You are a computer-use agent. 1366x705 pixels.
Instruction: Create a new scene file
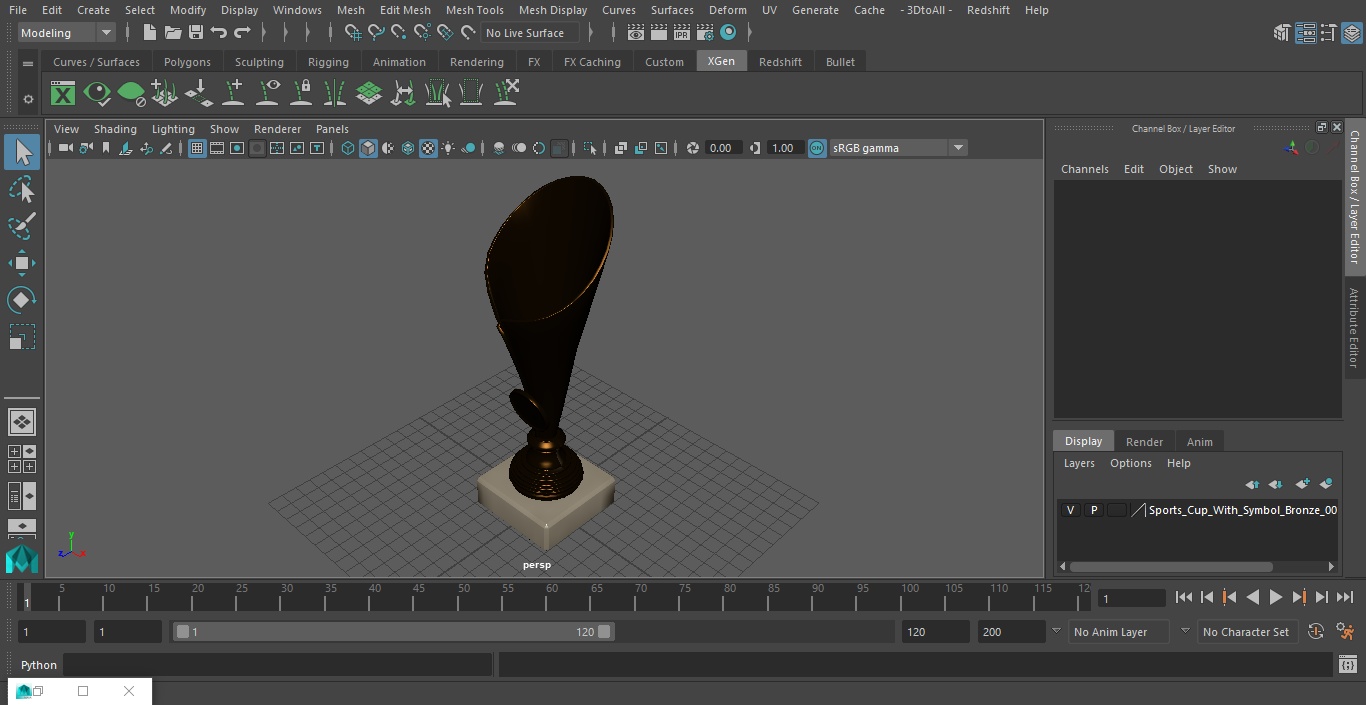point(149,33)
